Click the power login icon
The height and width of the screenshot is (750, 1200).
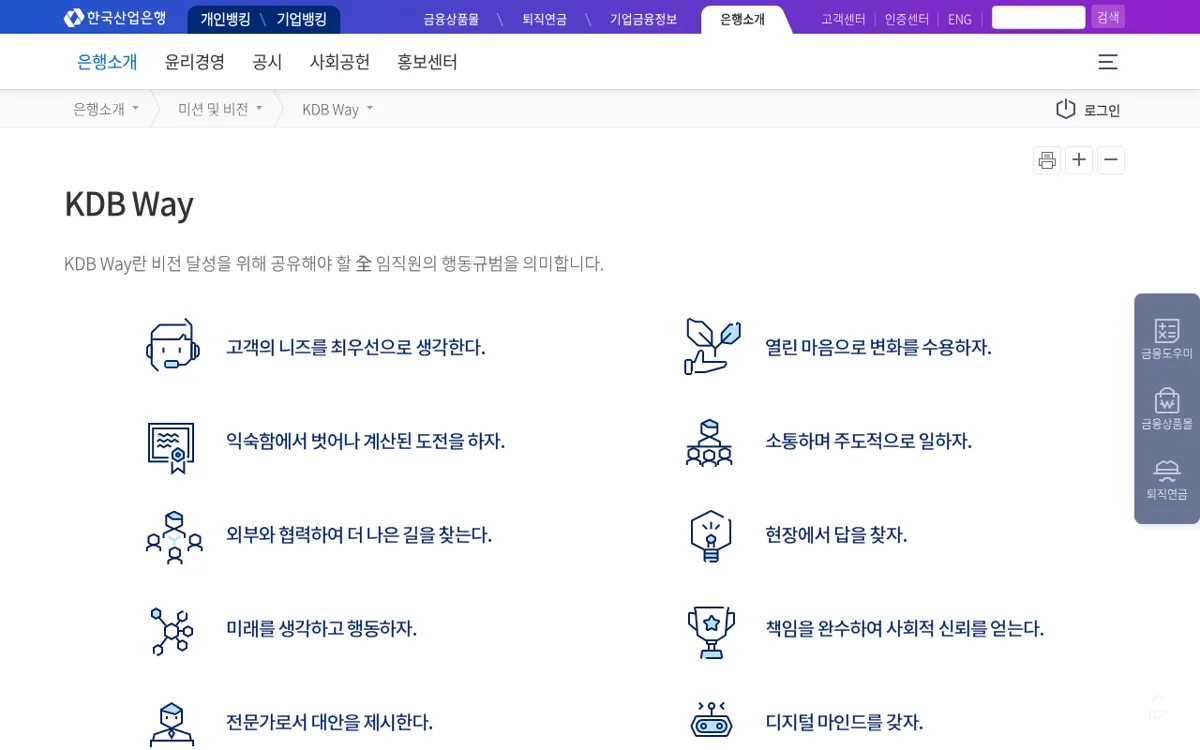[1066, 109]
